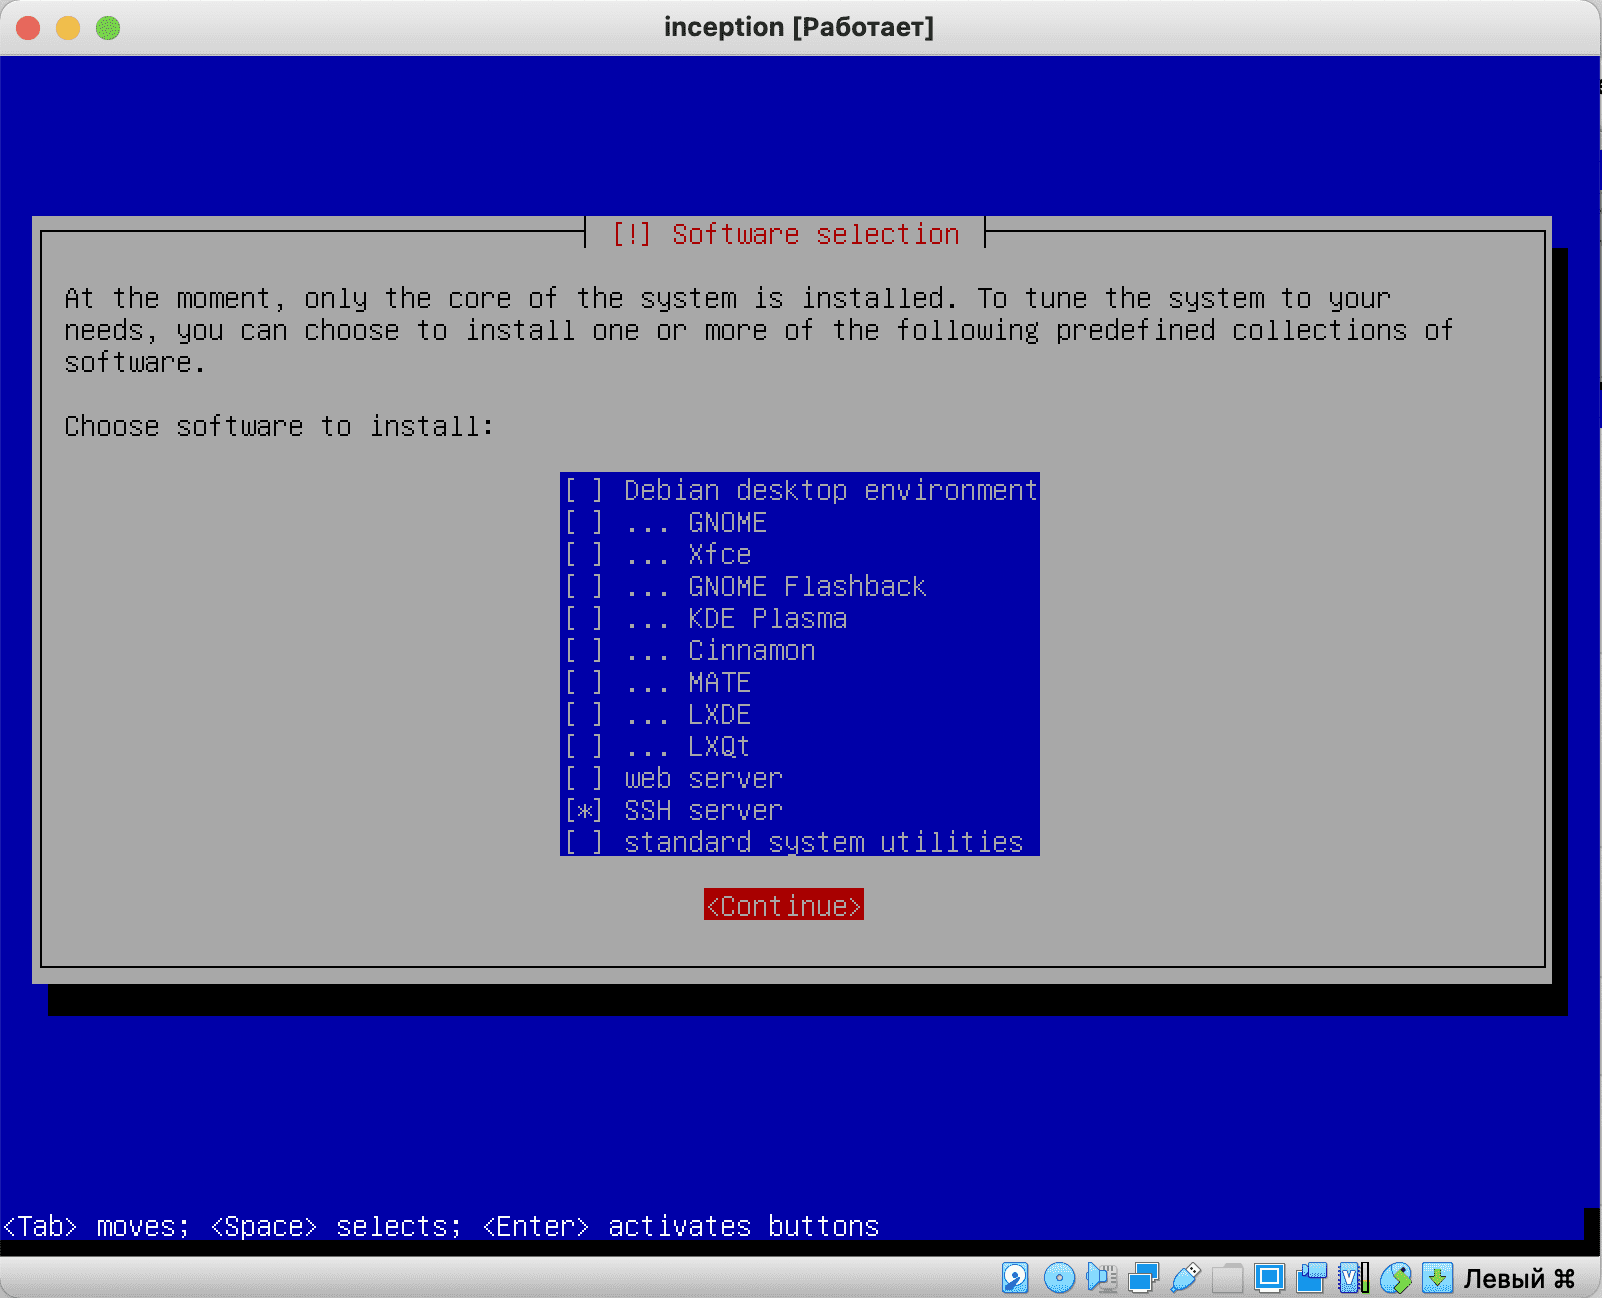The image size is (1602, 1298).
Task: Toggle the Xfce checkbox
Action: [584, 554]
